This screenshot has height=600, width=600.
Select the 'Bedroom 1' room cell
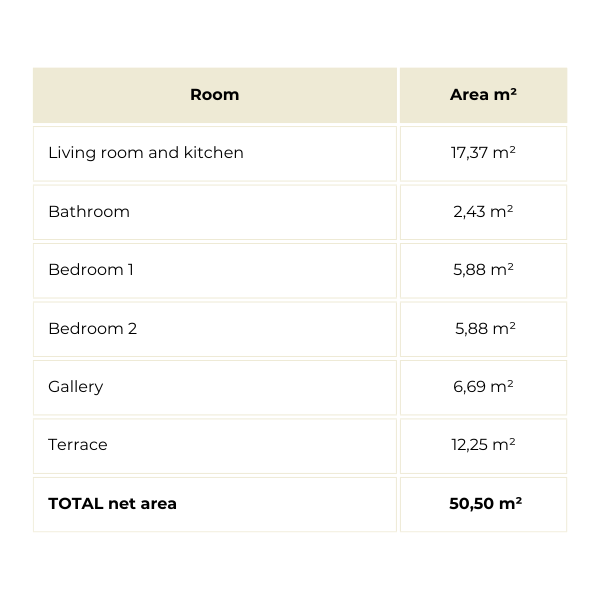point(91,270)
